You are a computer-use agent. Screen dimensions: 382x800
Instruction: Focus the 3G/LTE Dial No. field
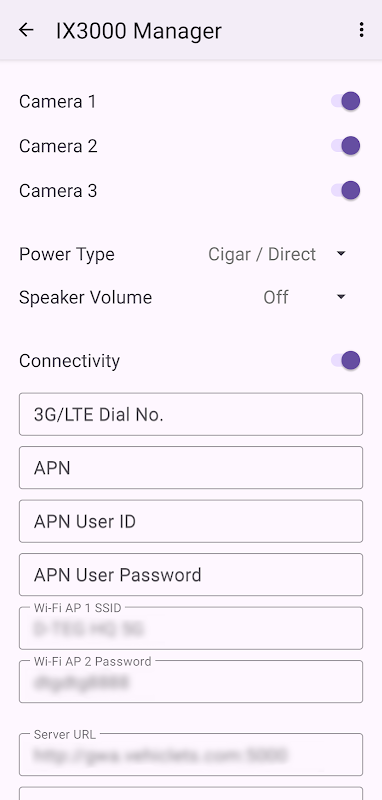point(191,414)
